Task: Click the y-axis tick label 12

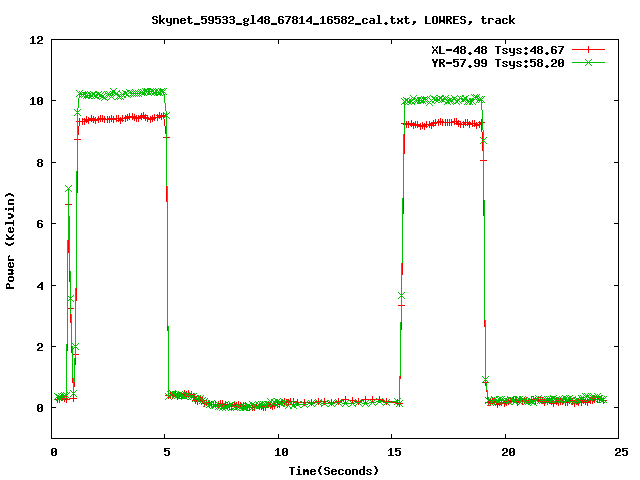Action: [36, 40]
